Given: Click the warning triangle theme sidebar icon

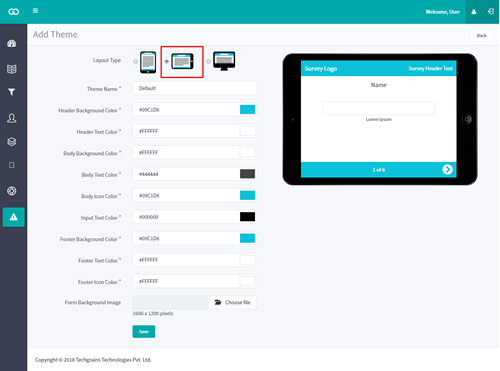Looking at the screenshot, I should pos(14,217).
